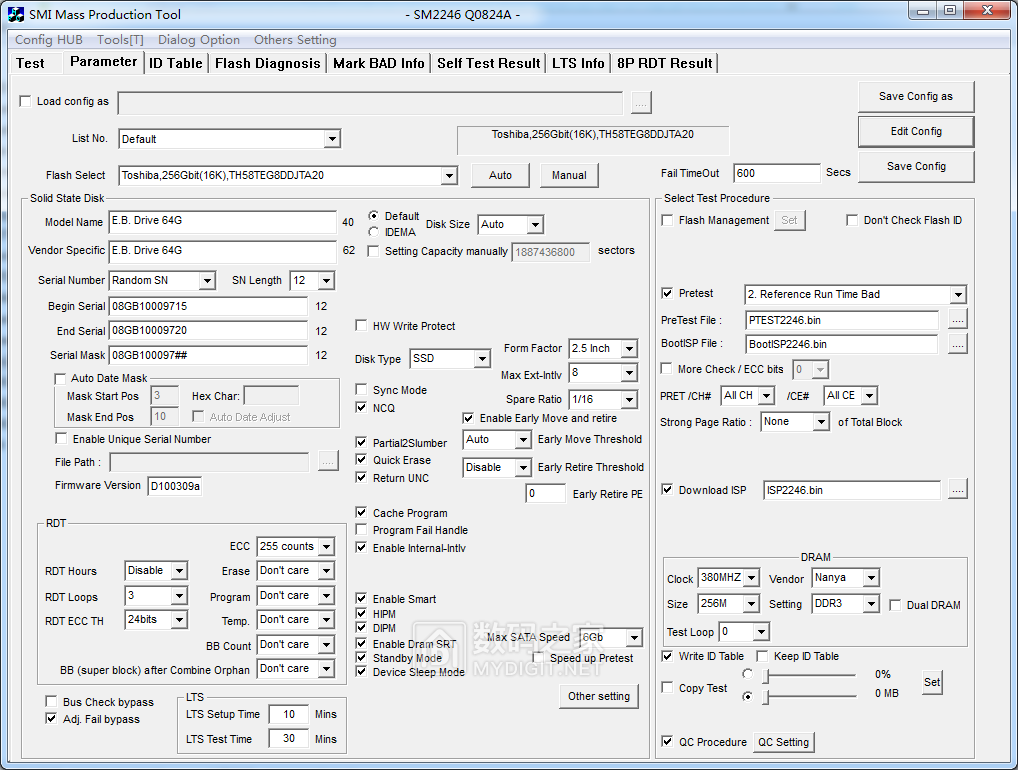The image size is (1018, 770).
Task: Click browse button next to PreTest File
Action: coord(957,320)
